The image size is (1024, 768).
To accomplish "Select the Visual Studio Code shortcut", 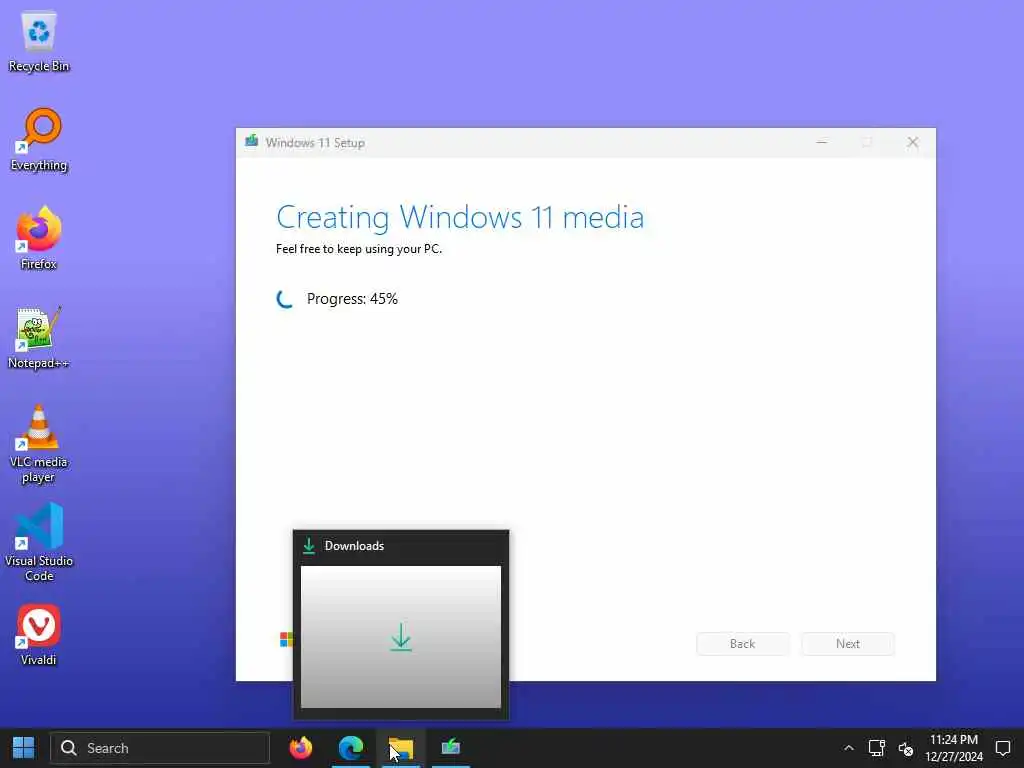I will pyautogui.click(x=39, y=542).
